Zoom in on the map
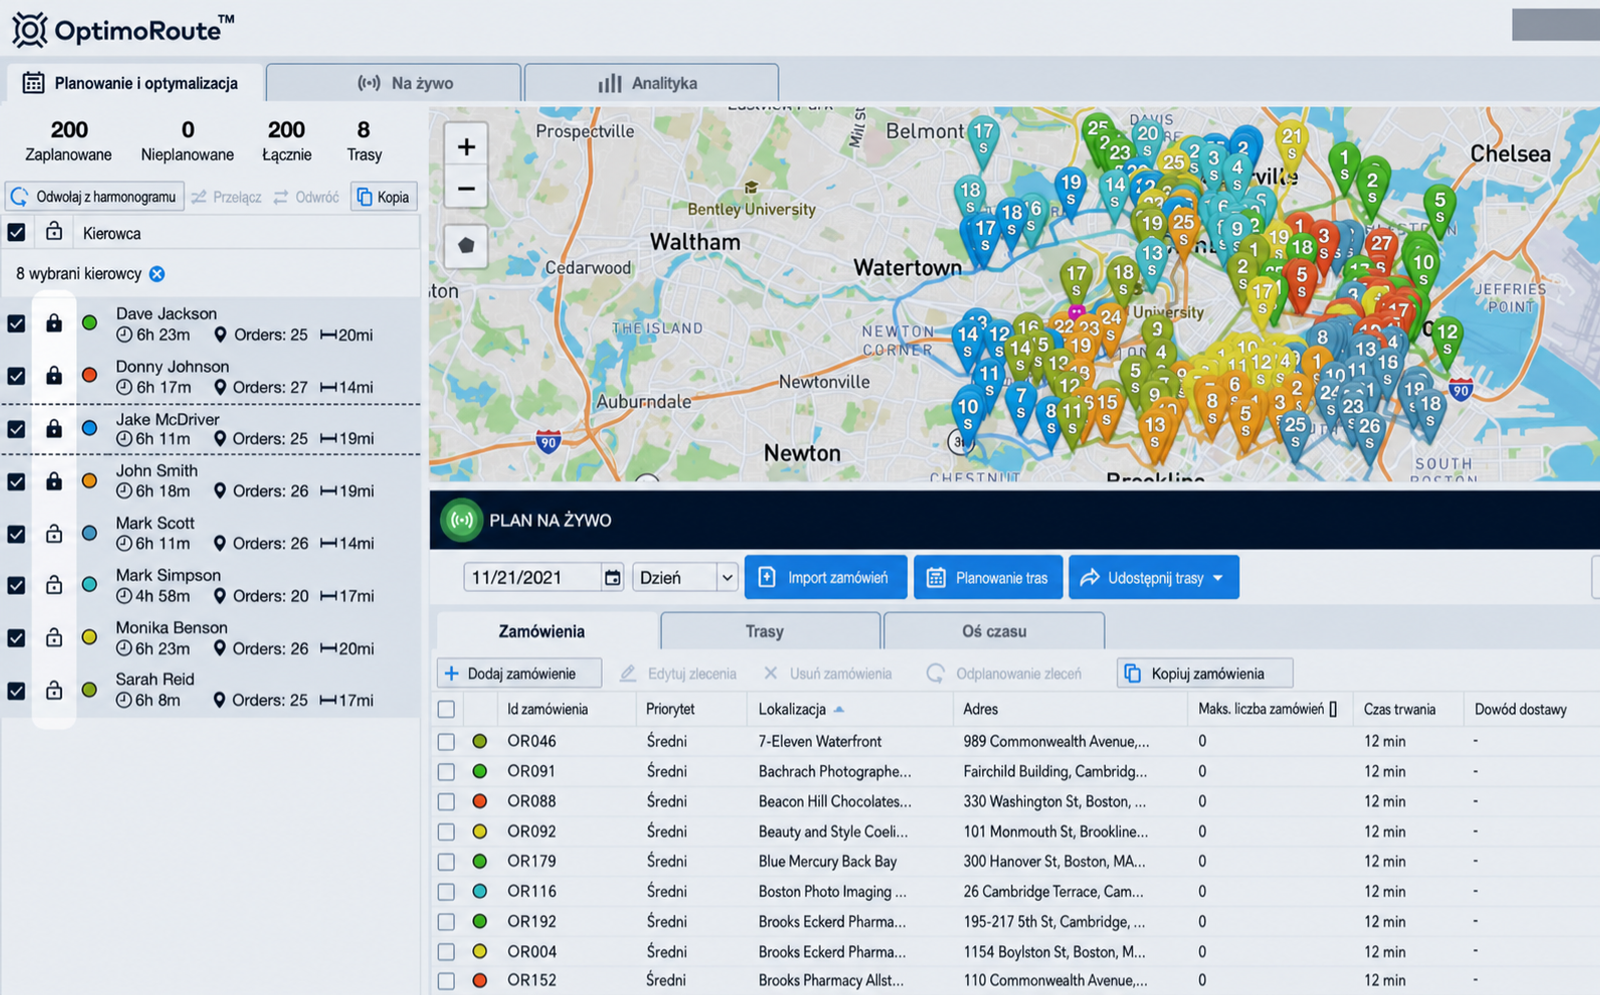 [466, 147]
